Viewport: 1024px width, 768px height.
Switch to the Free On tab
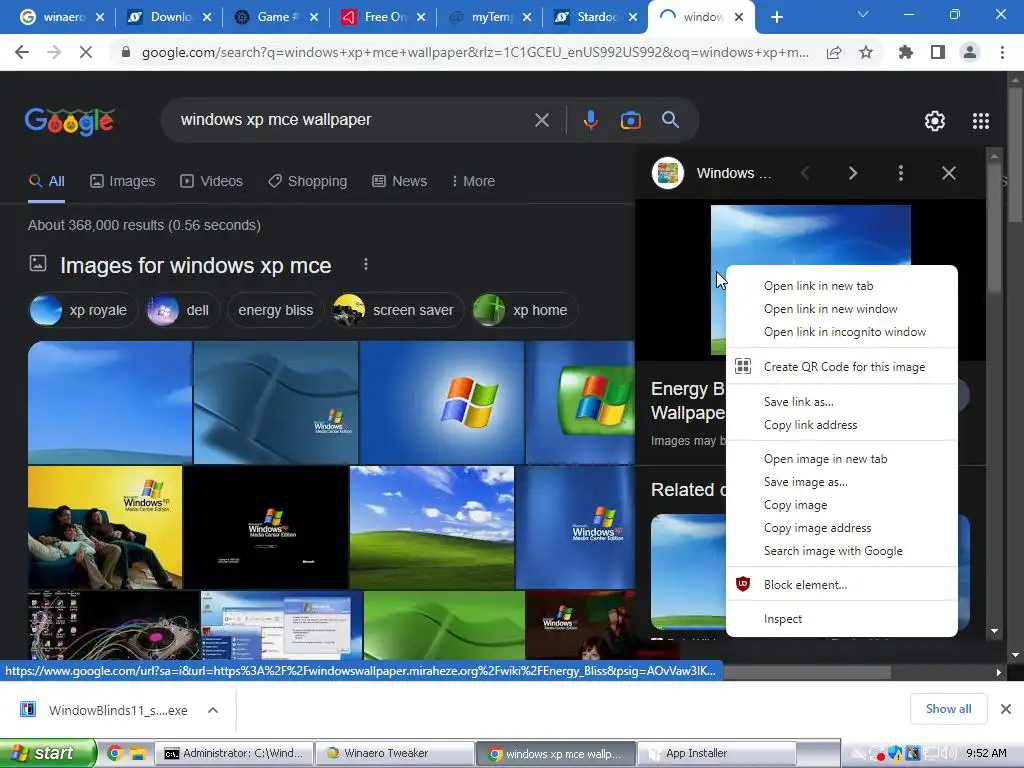click(383, 17)
